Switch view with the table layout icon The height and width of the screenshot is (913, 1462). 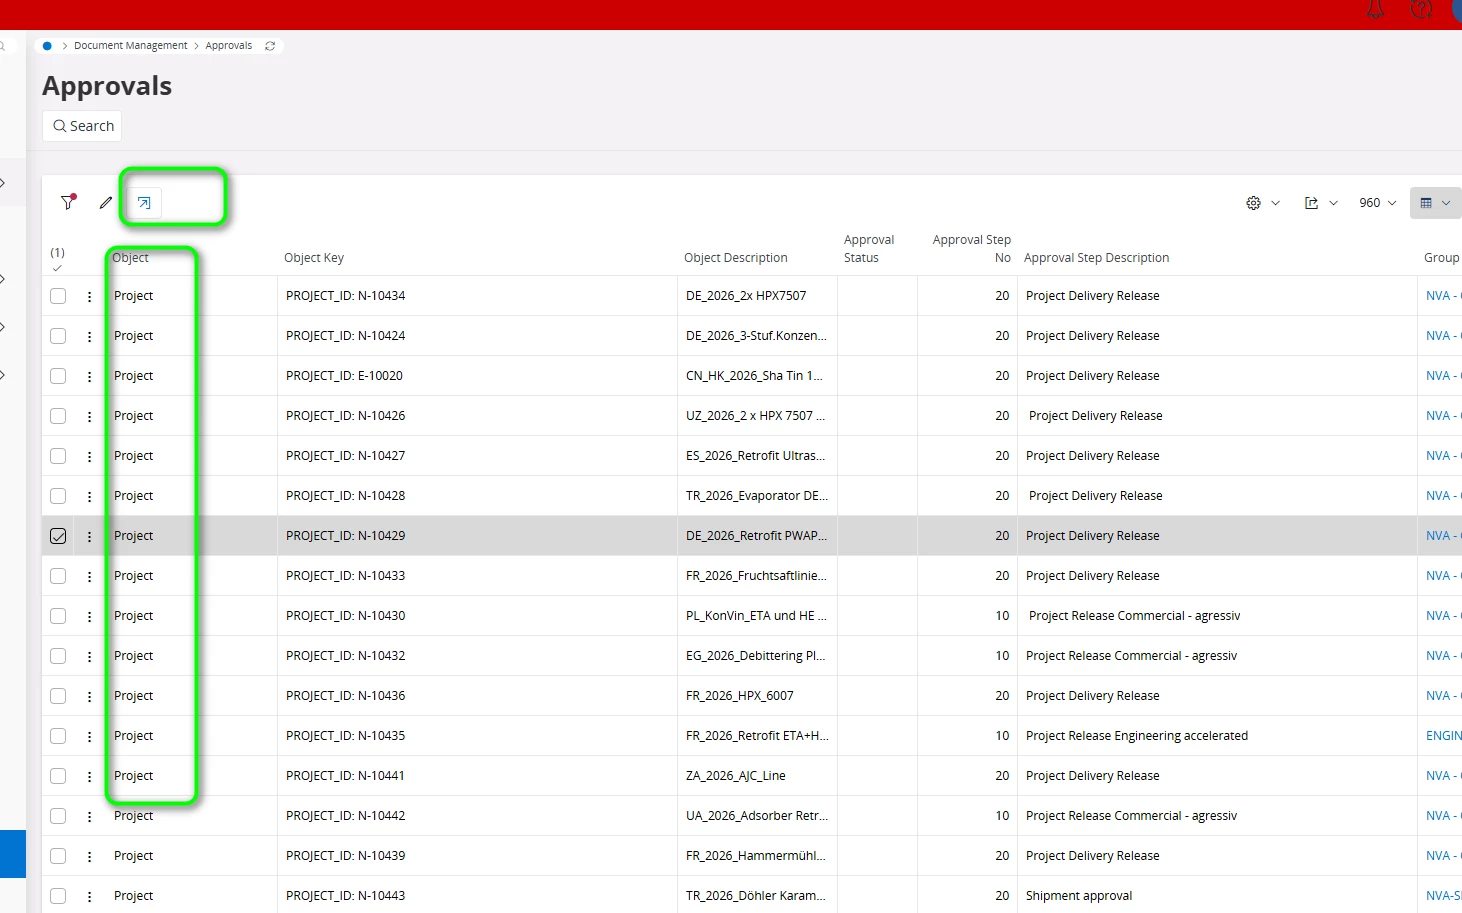point(1426,203)
